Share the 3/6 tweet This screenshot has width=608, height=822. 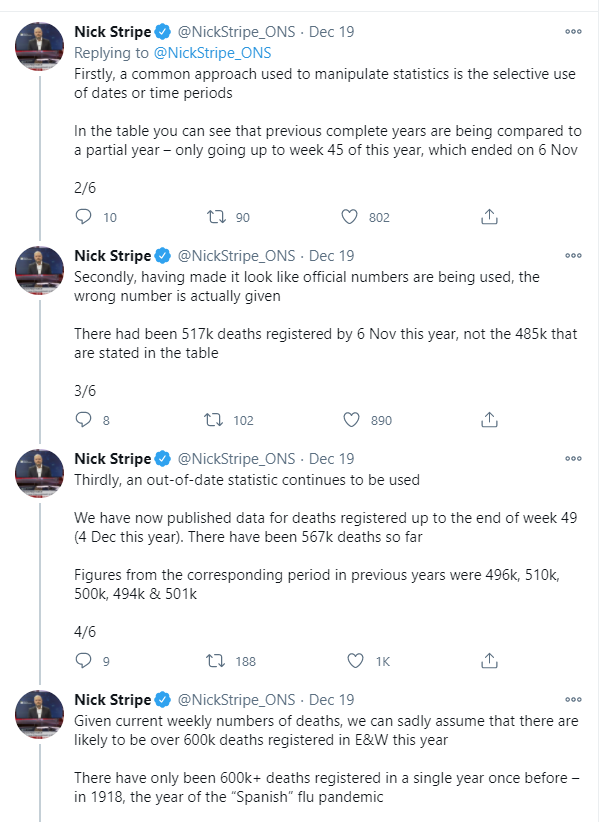click(490, 420)
